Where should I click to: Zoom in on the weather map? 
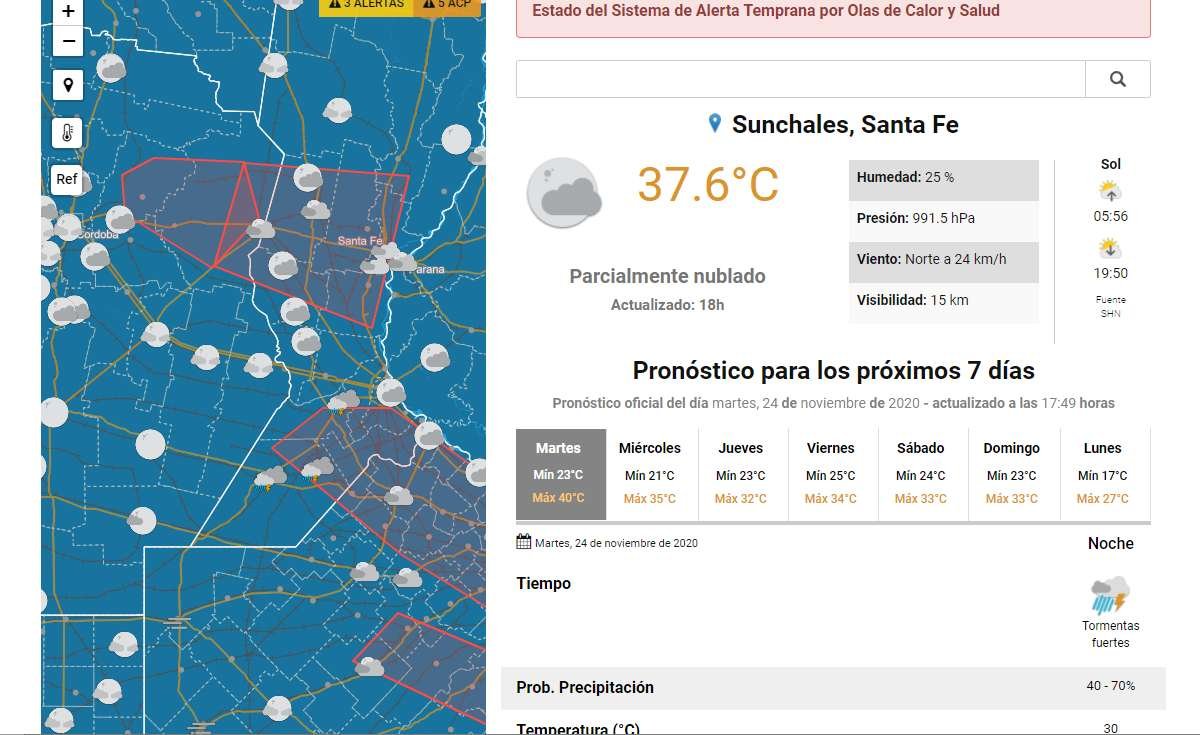tap(68, 12)
